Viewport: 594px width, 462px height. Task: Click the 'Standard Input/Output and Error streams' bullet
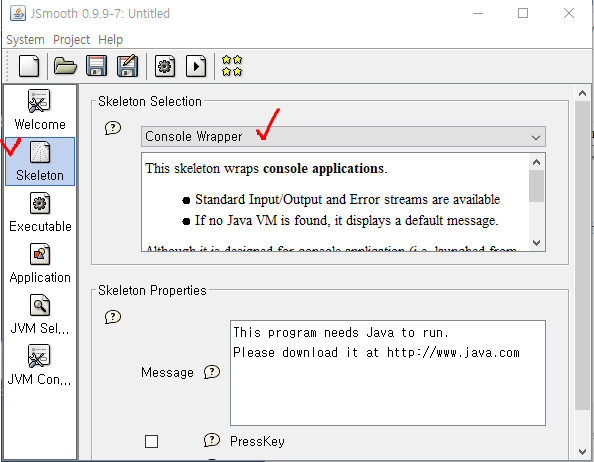347,200
